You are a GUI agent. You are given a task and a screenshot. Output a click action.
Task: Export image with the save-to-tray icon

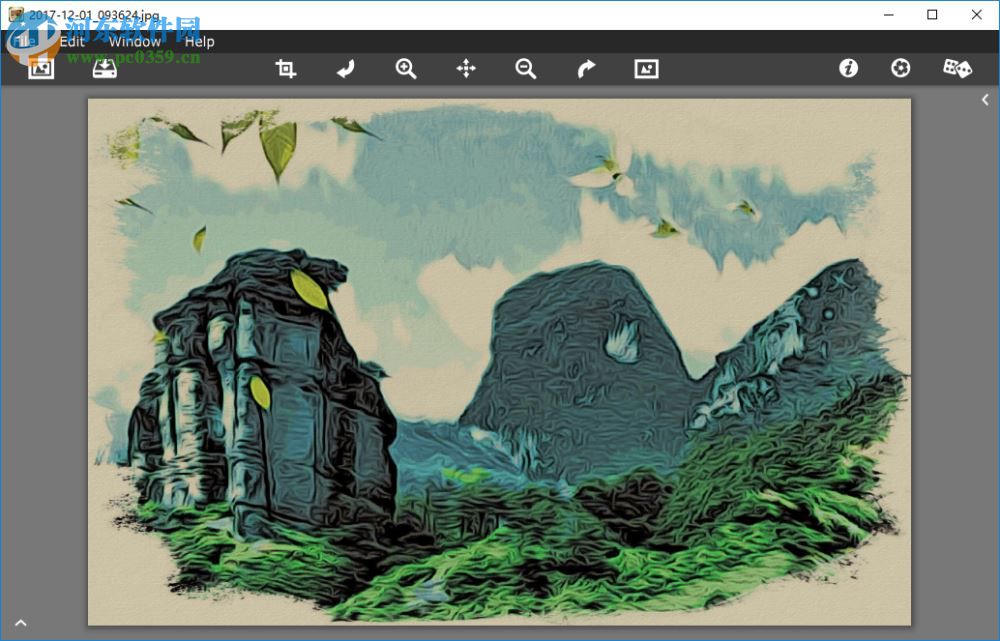pos(104,68)
